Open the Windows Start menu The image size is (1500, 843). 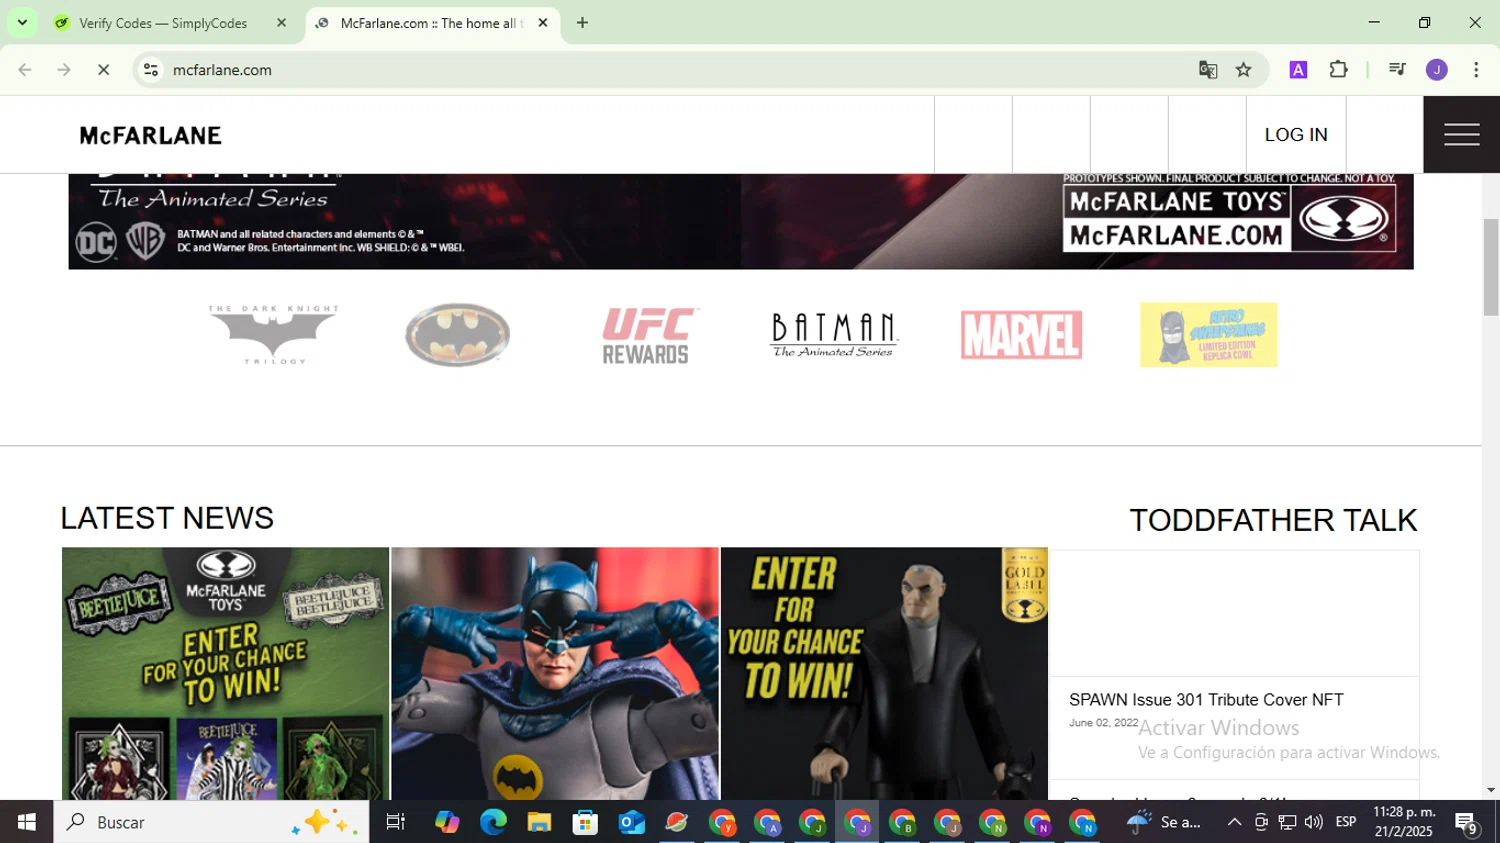[27, 822]
